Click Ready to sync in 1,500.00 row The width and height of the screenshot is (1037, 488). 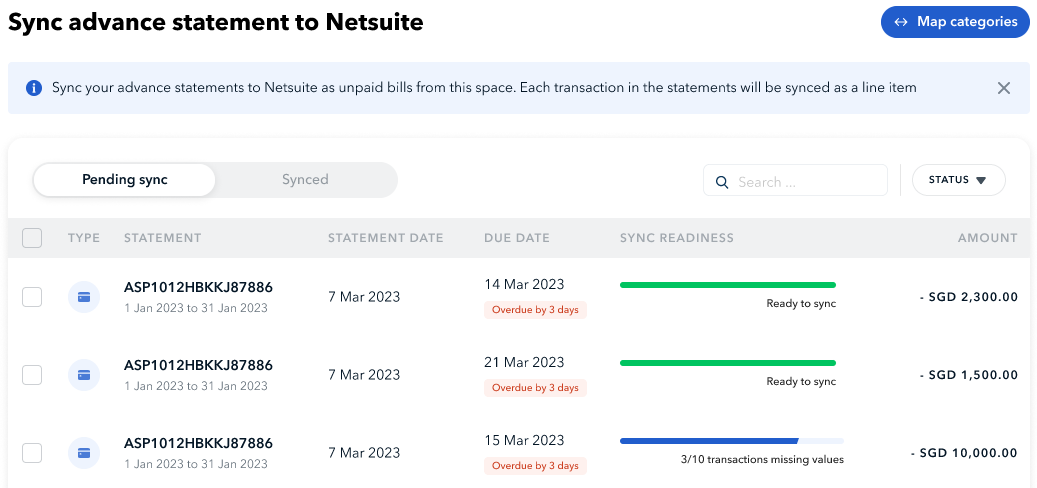click(801, 382)
